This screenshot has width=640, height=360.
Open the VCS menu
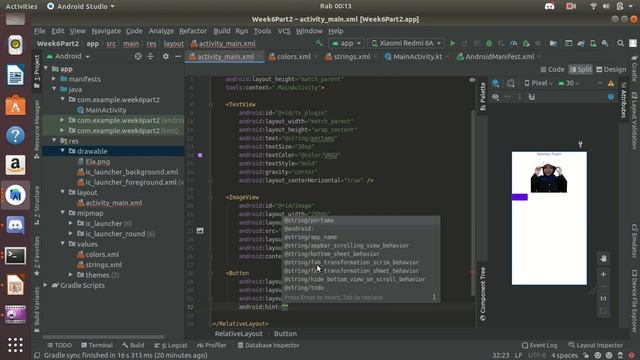coord(284,31)
